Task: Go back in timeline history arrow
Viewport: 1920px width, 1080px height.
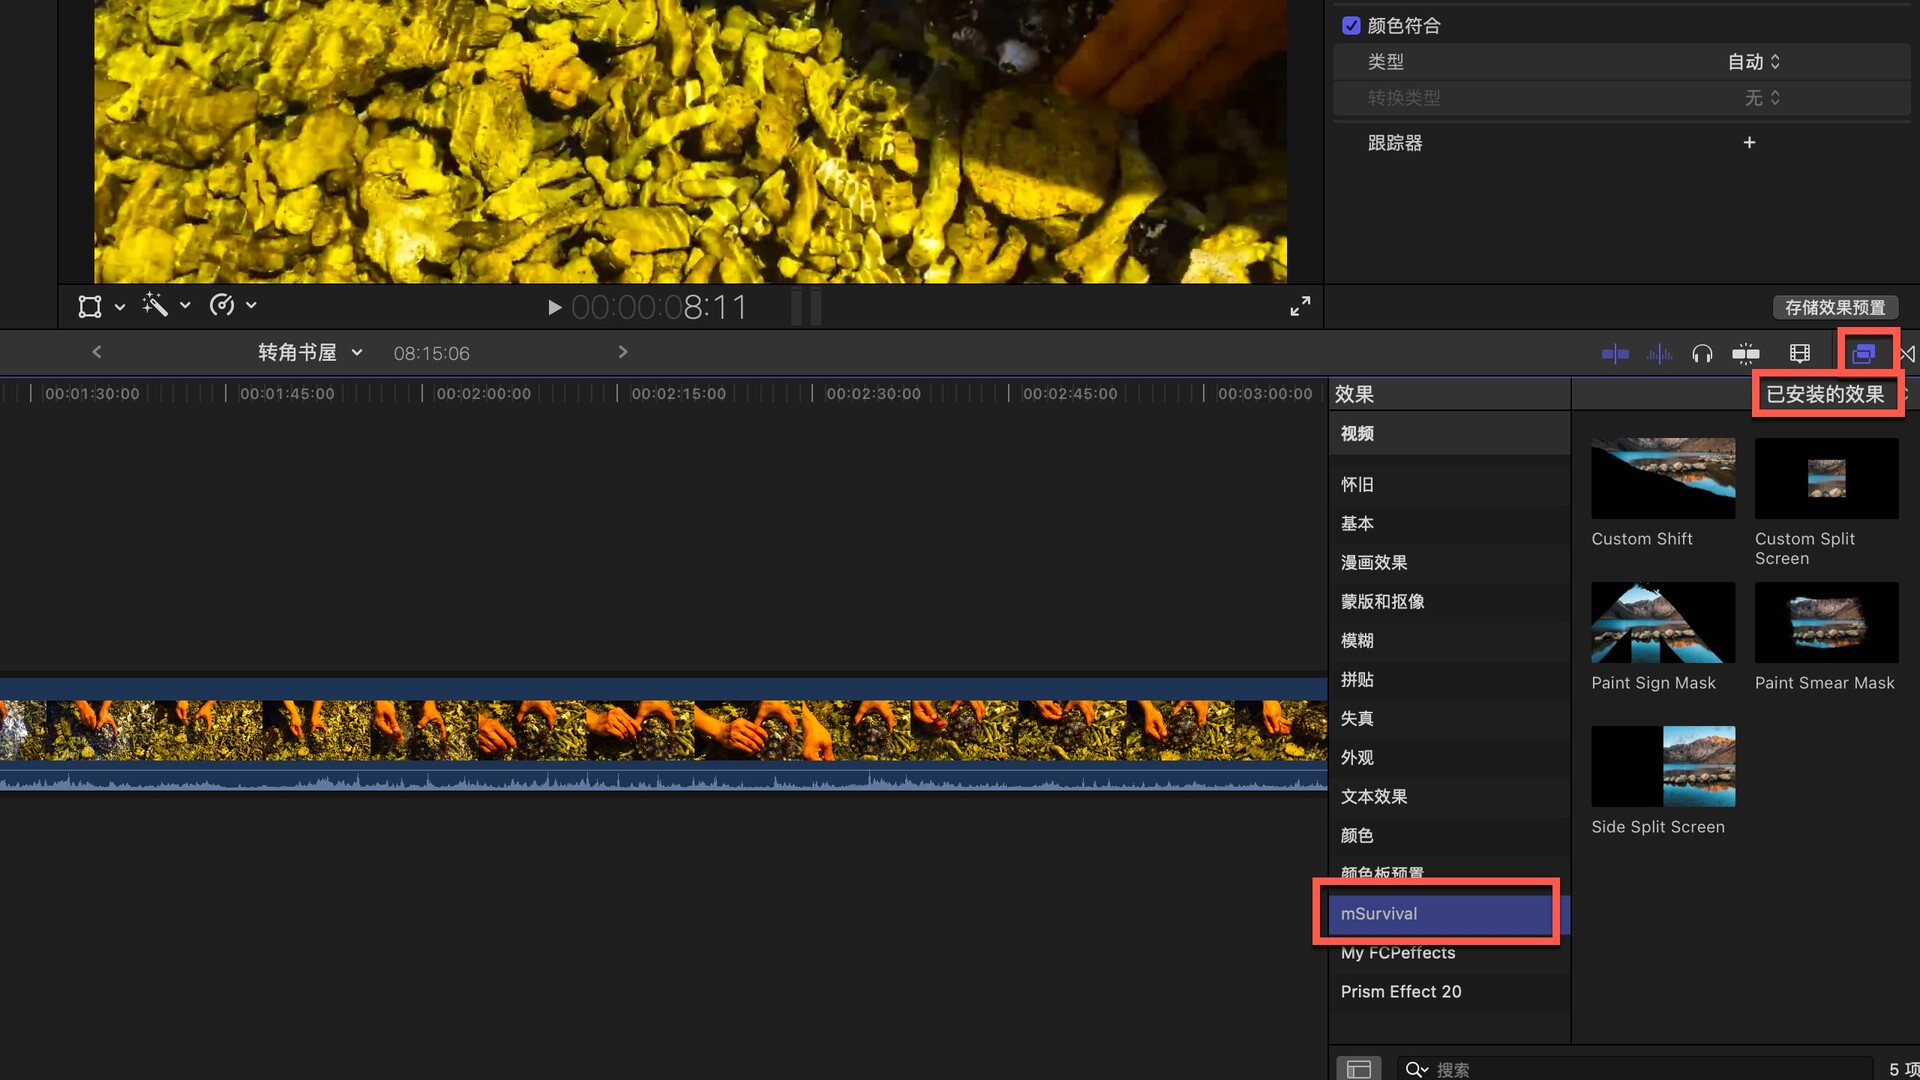Action: [97, 352]
